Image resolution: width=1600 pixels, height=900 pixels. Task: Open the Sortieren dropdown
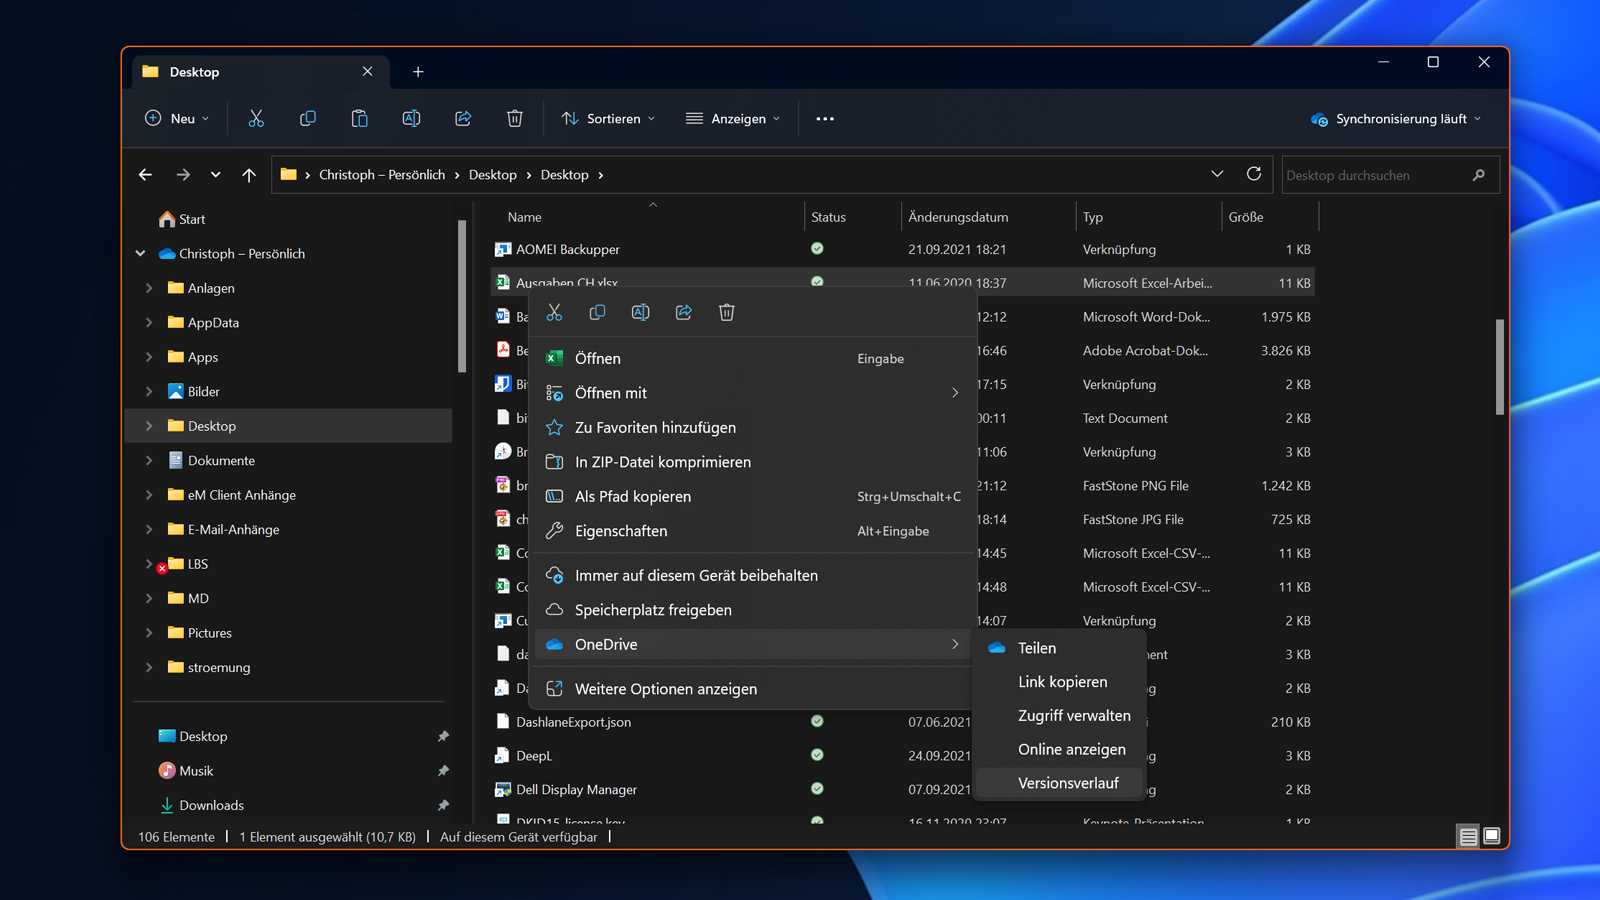pos(608,119)
